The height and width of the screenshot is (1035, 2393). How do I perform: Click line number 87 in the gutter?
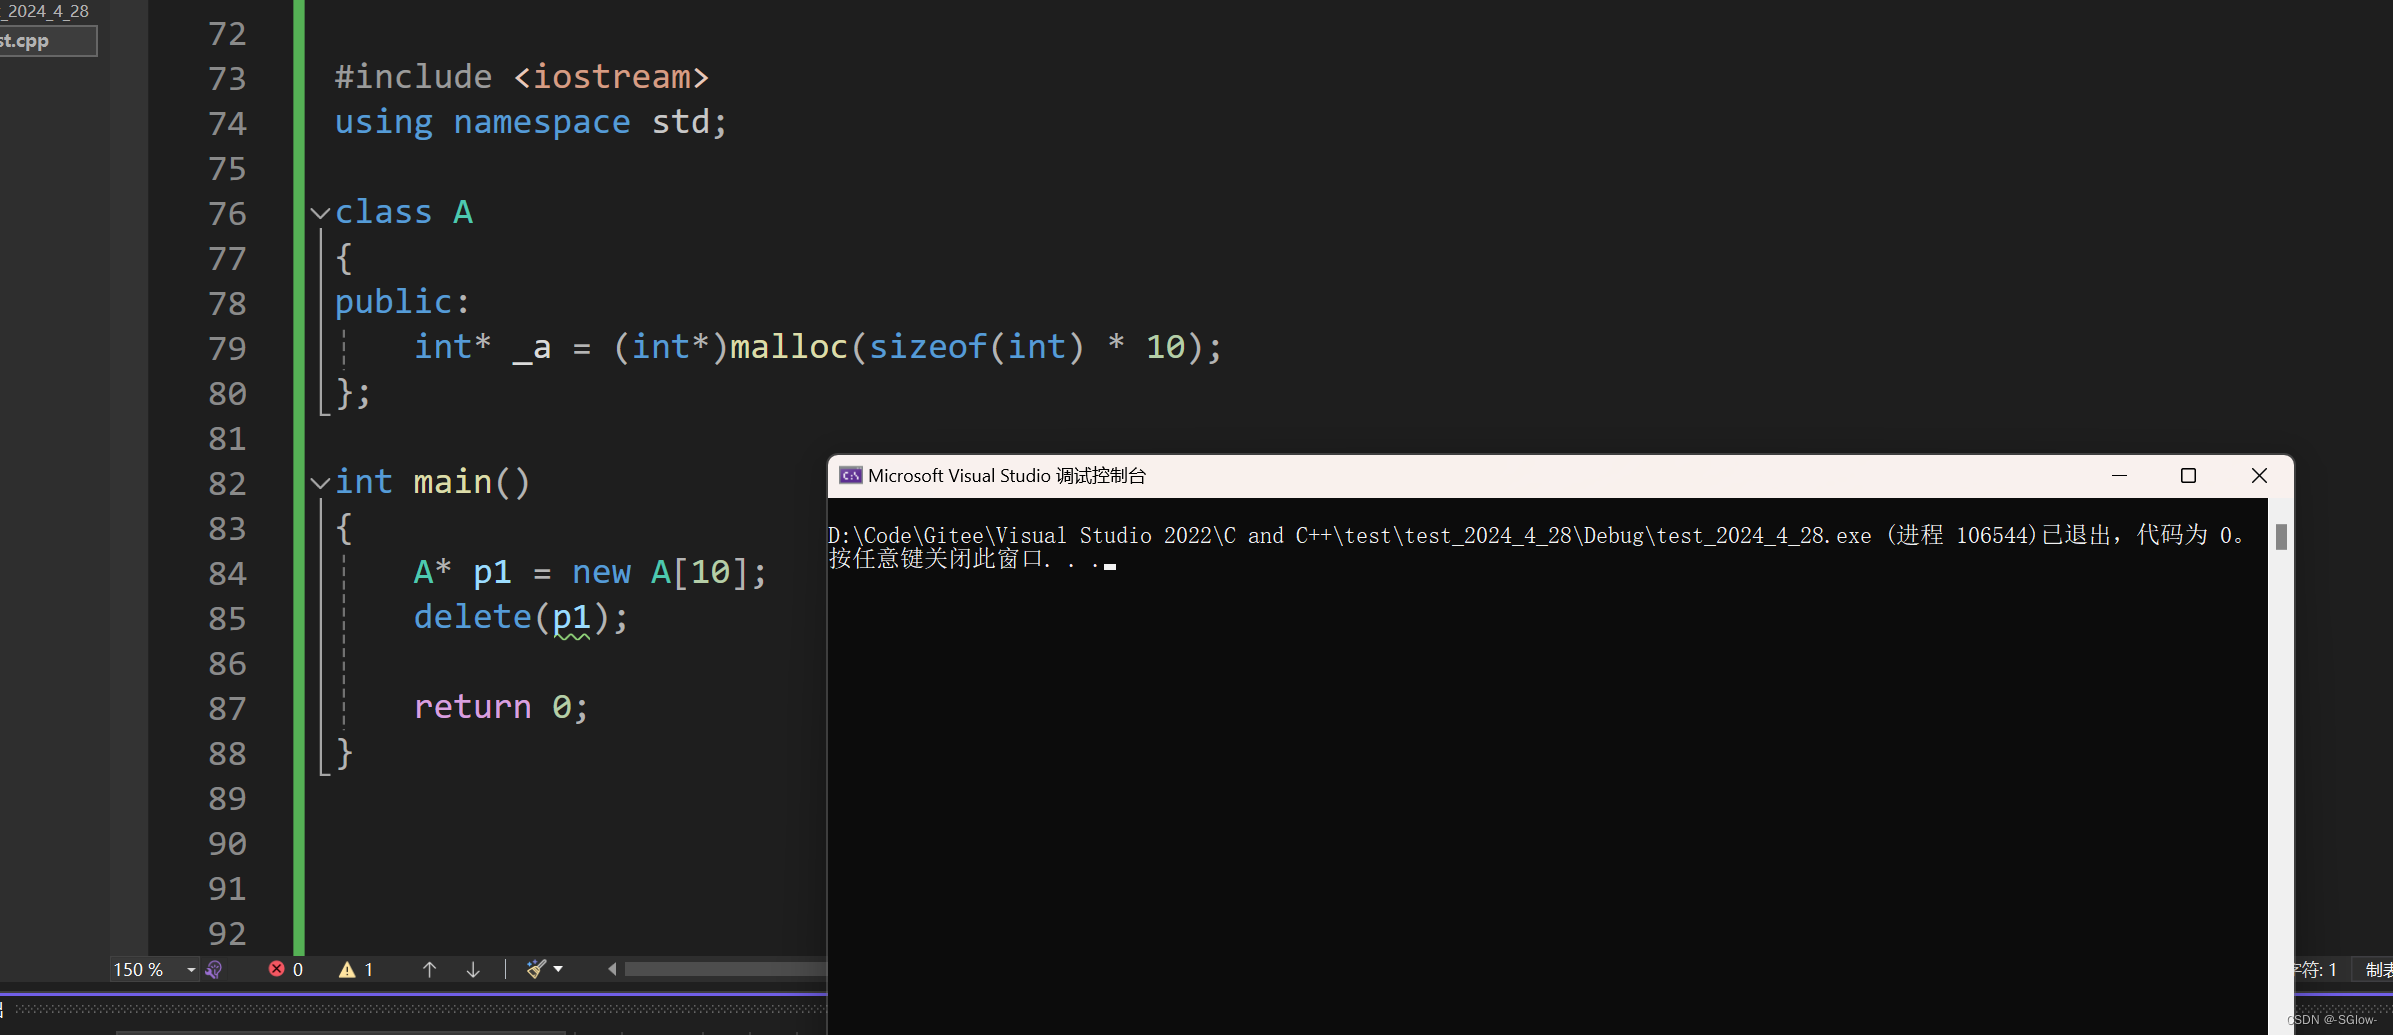227,708
